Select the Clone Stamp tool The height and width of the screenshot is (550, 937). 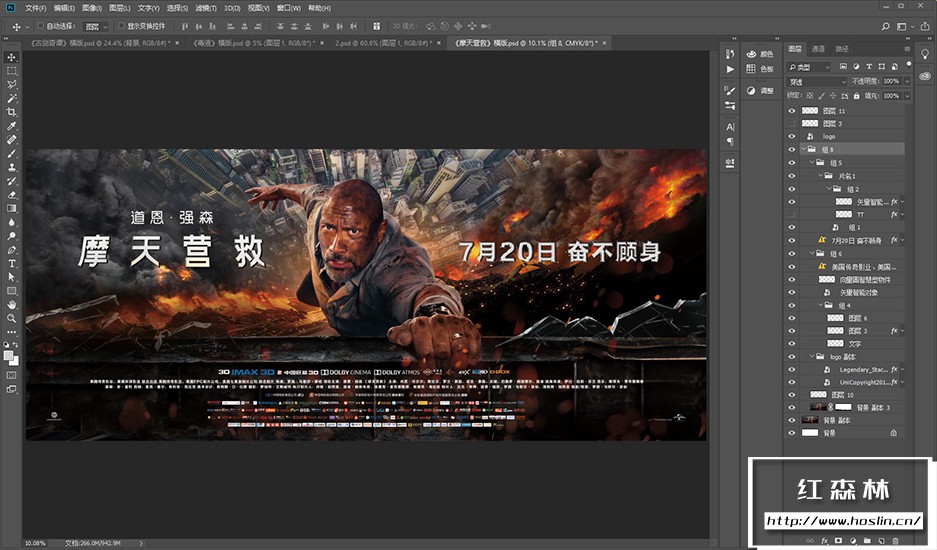(x=11, y=167)
